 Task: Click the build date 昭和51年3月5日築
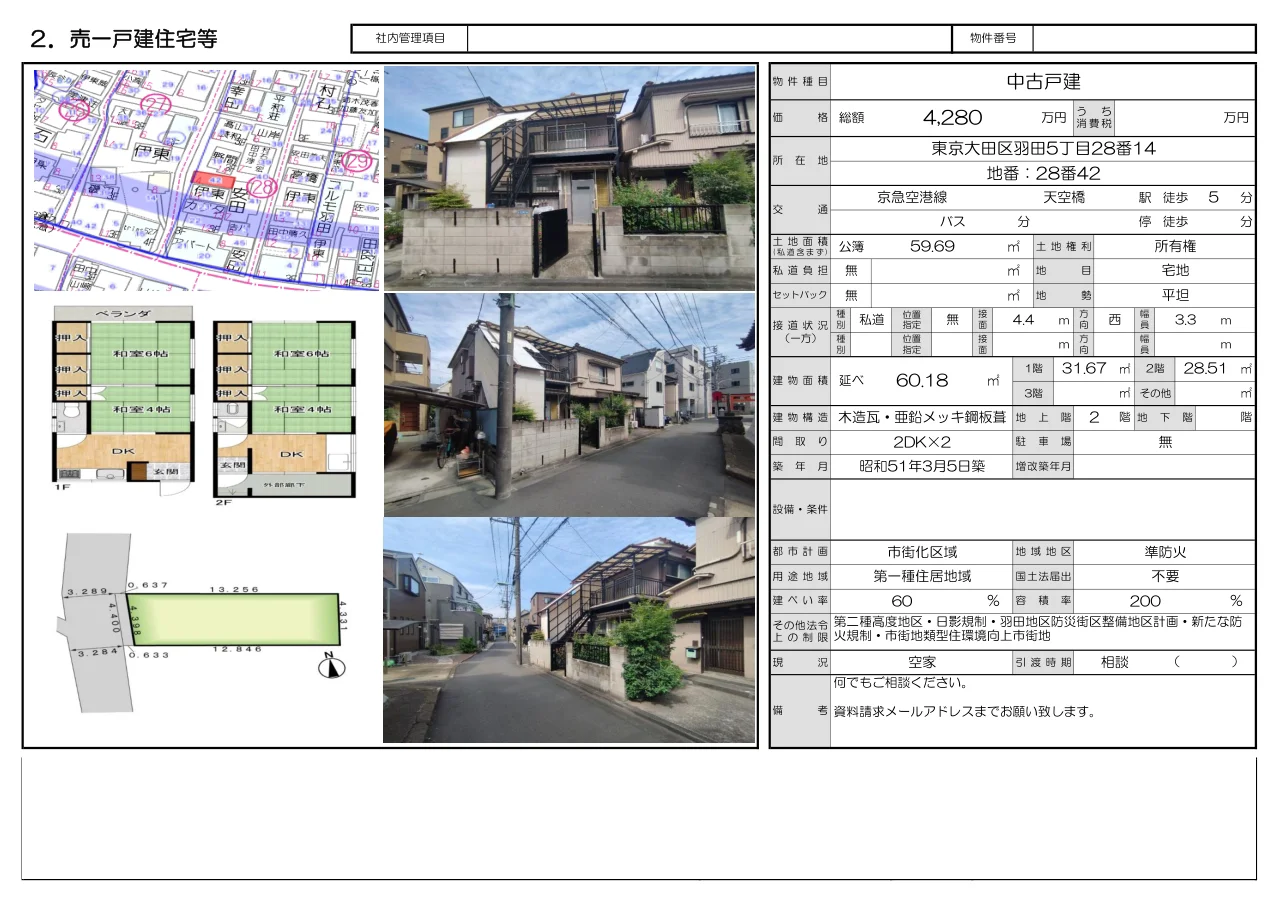point(921,466)
